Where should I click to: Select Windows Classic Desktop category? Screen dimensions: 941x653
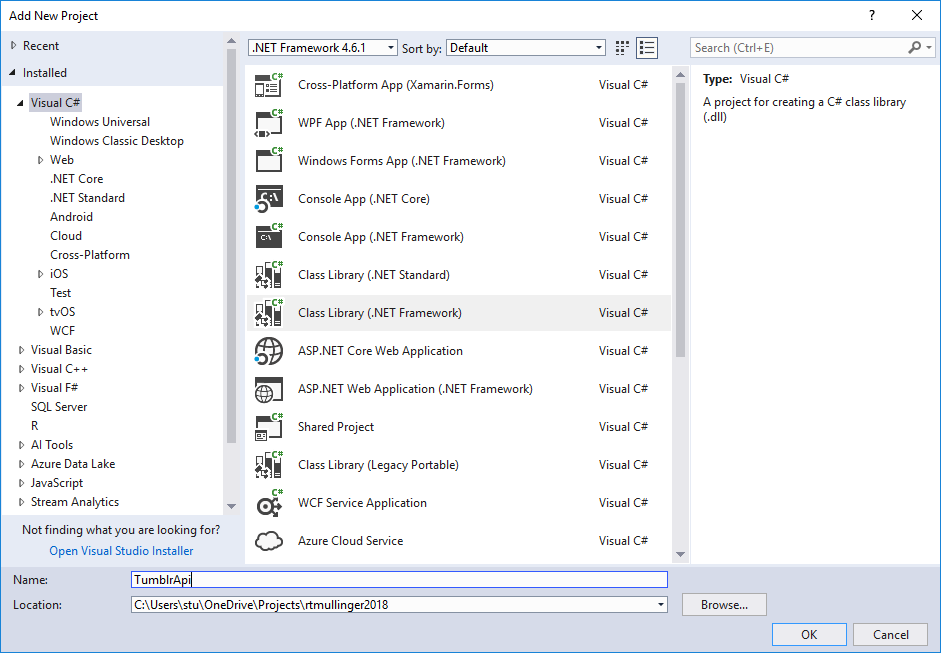coord(117,141)
